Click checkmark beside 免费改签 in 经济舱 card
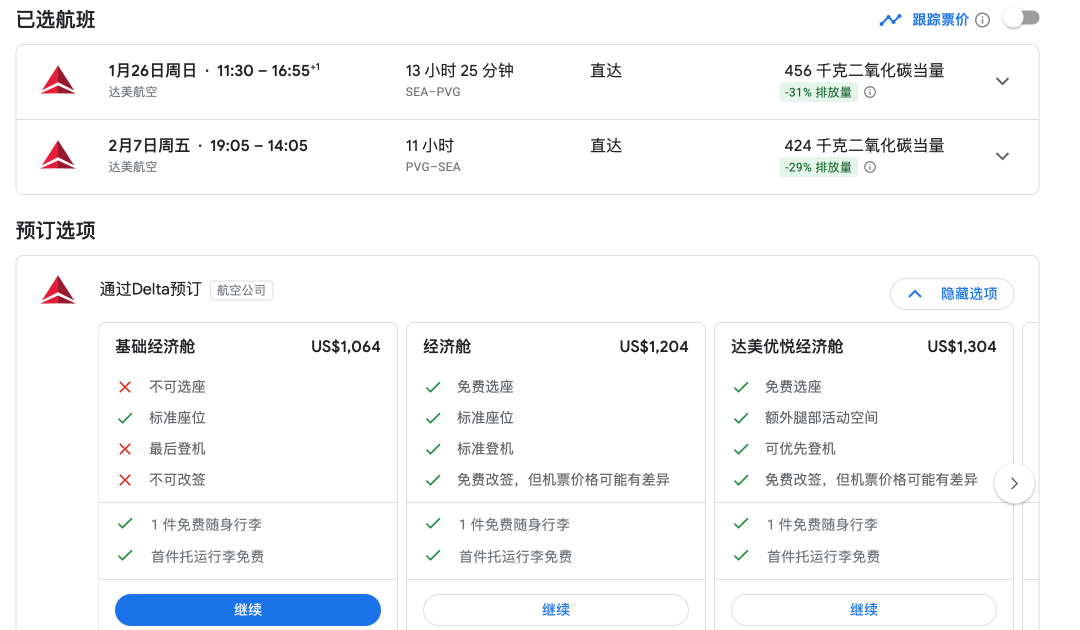Screen dimensions: 1080x630 [433, 481]
